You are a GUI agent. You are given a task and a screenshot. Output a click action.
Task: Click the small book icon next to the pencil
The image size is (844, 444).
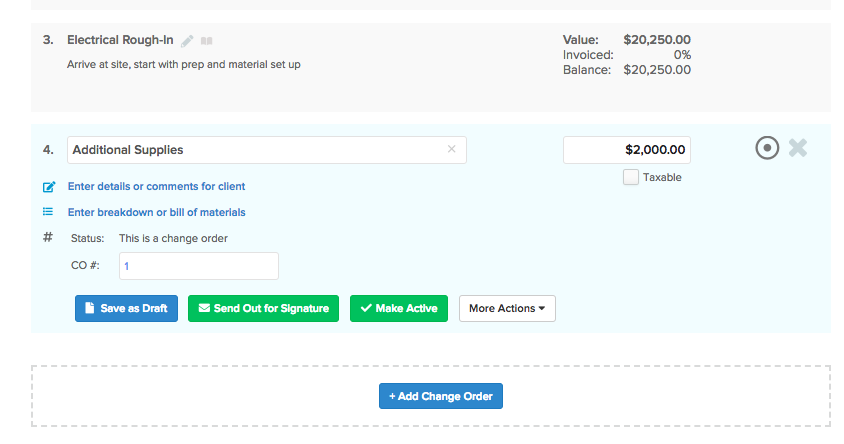click(x=207, y=41)
